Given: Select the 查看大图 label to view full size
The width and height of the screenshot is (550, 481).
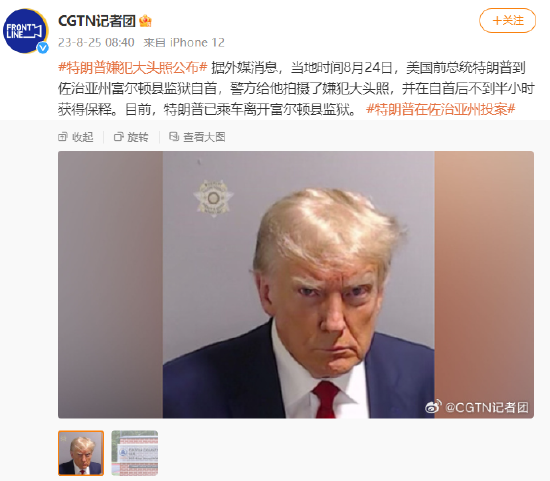Looking at the screenshot, I should (x=204, y=137).
